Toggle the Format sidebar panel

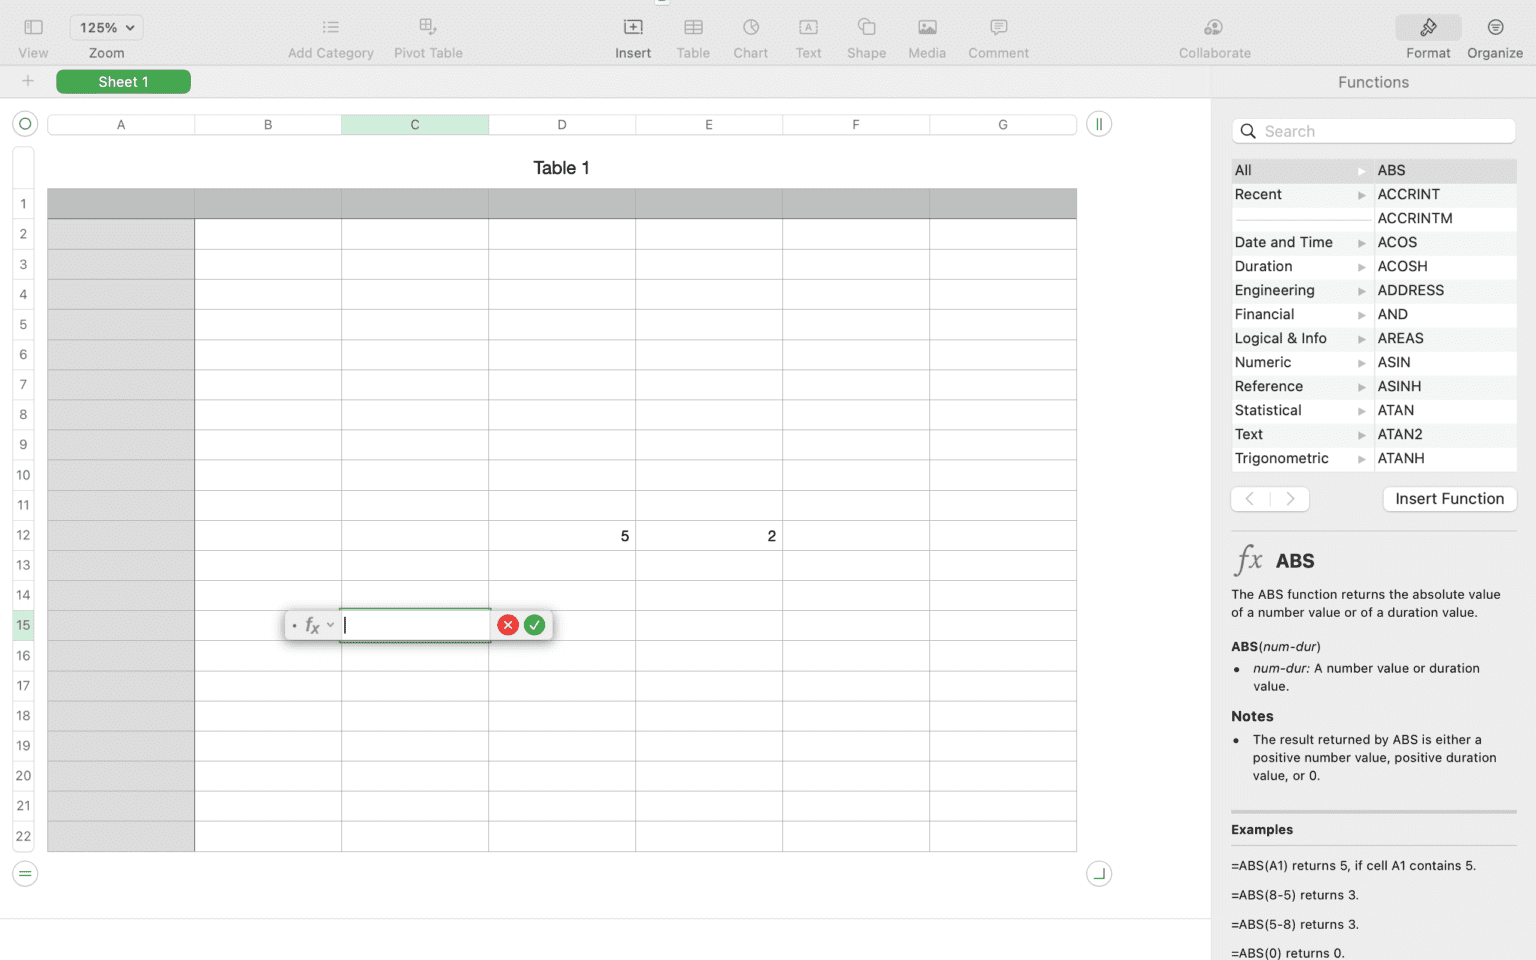pos(1427,28)
